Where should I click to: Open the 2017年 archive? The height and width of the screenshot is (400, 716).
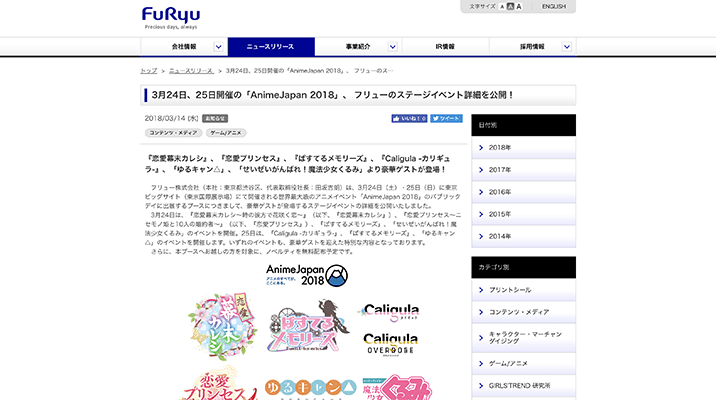click(523, 170)
